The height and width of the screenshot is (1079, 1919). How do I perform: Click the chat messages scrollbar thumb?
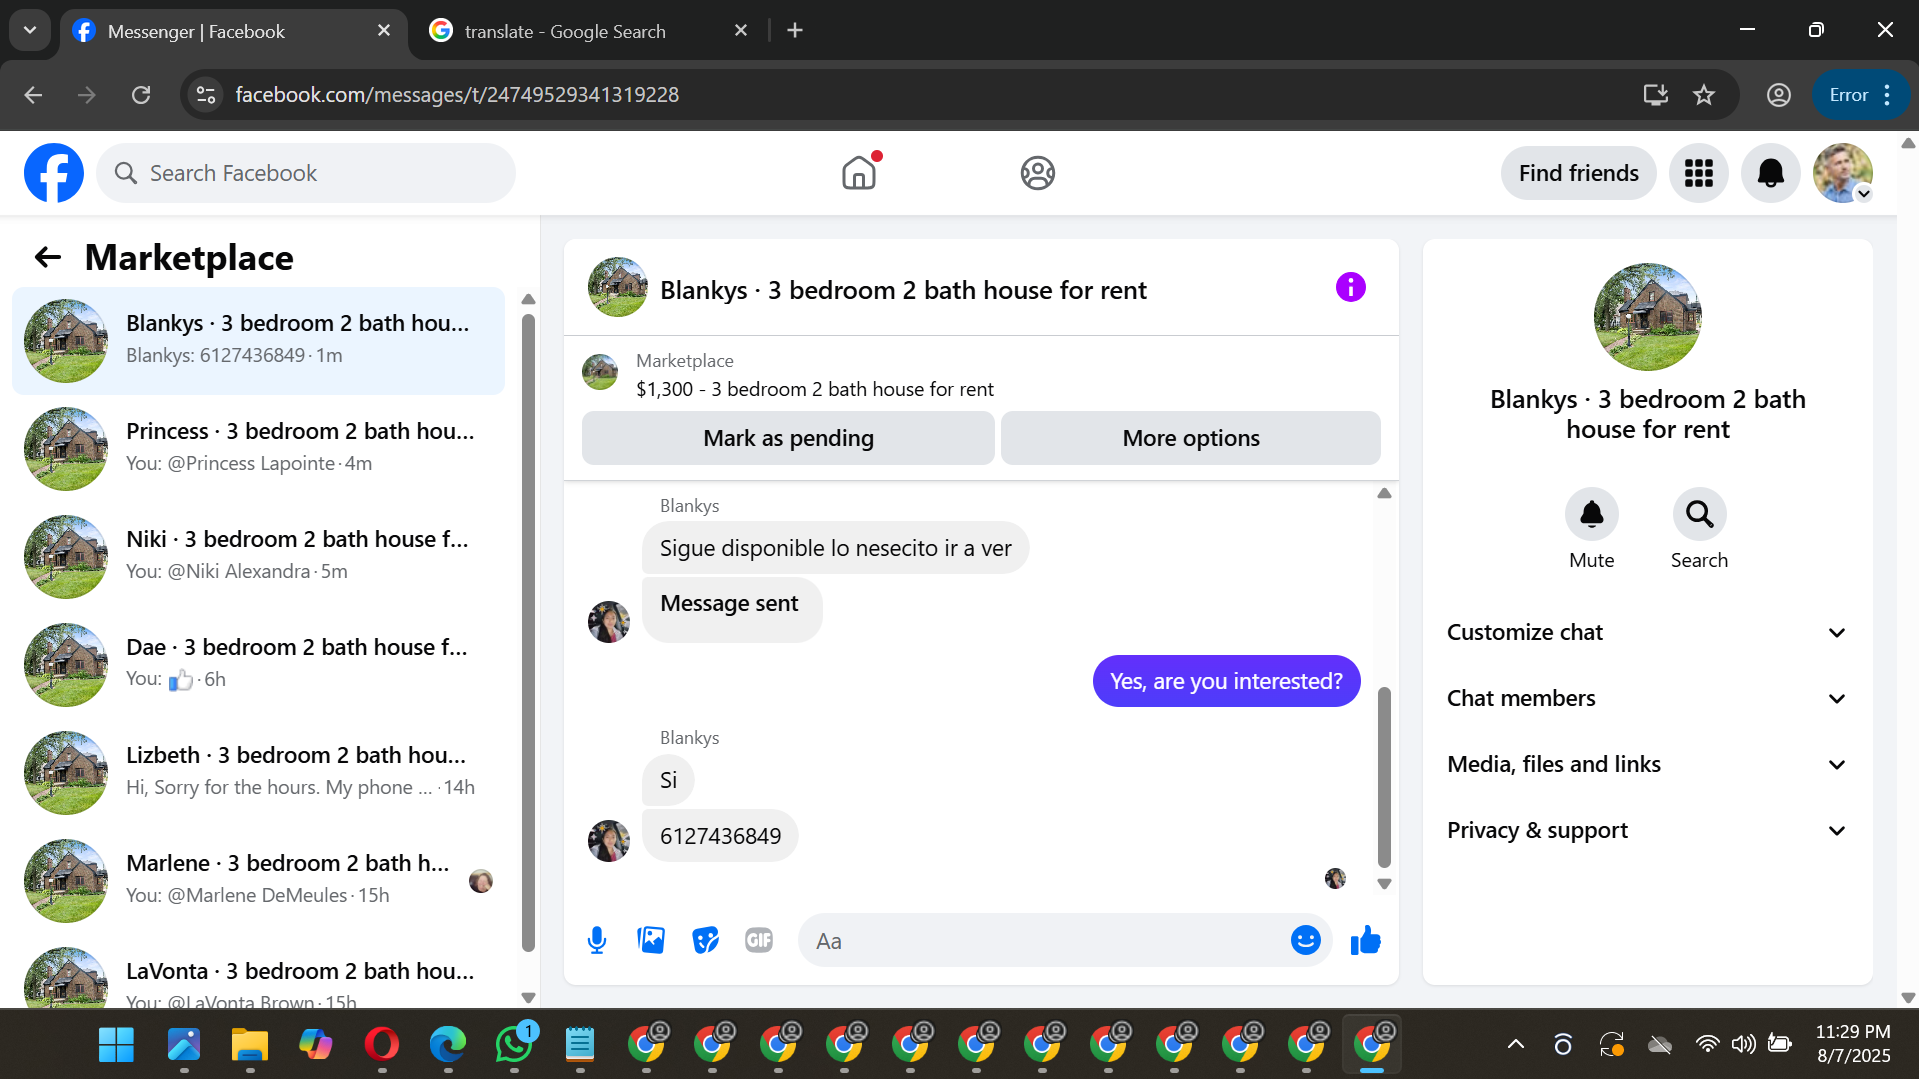point(1385,777)
